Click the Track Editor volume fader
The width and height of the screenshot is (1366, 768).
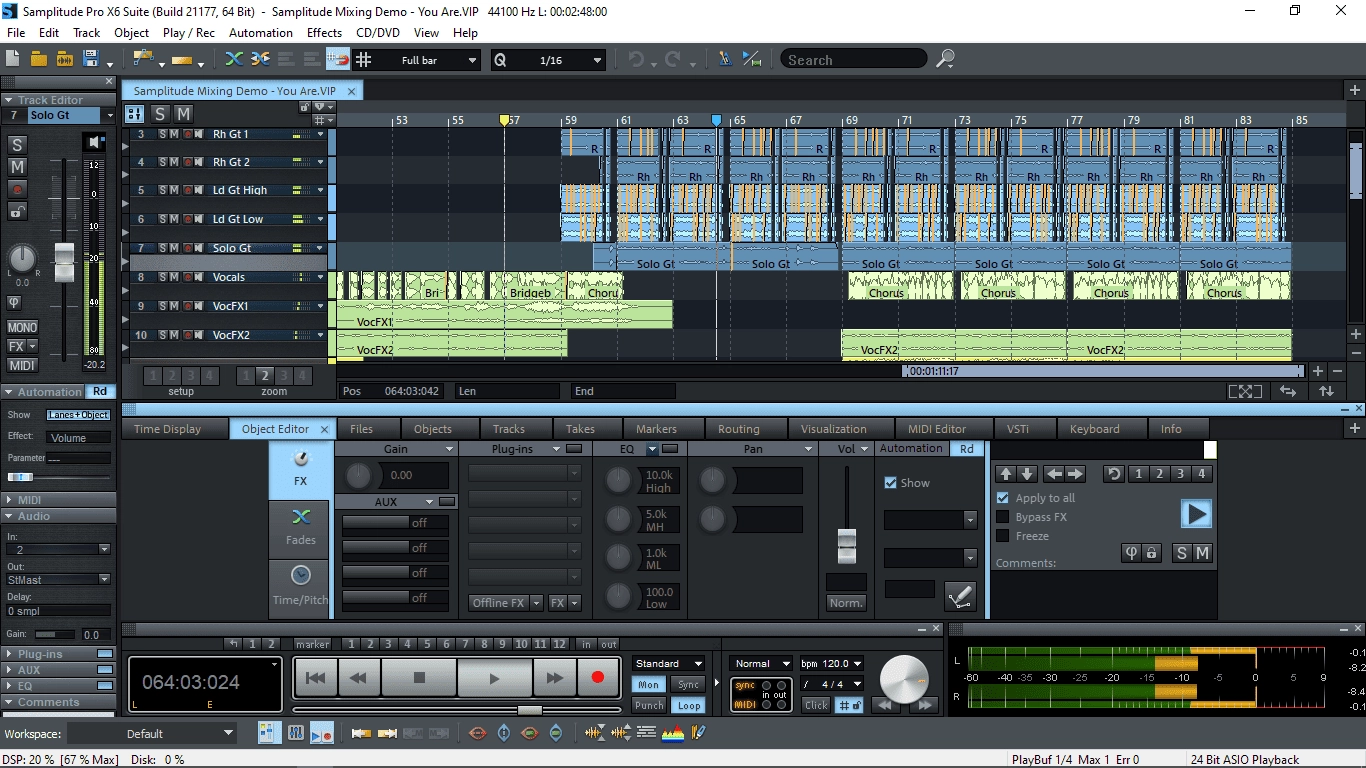pyautogui.click(x=64, y=261)
